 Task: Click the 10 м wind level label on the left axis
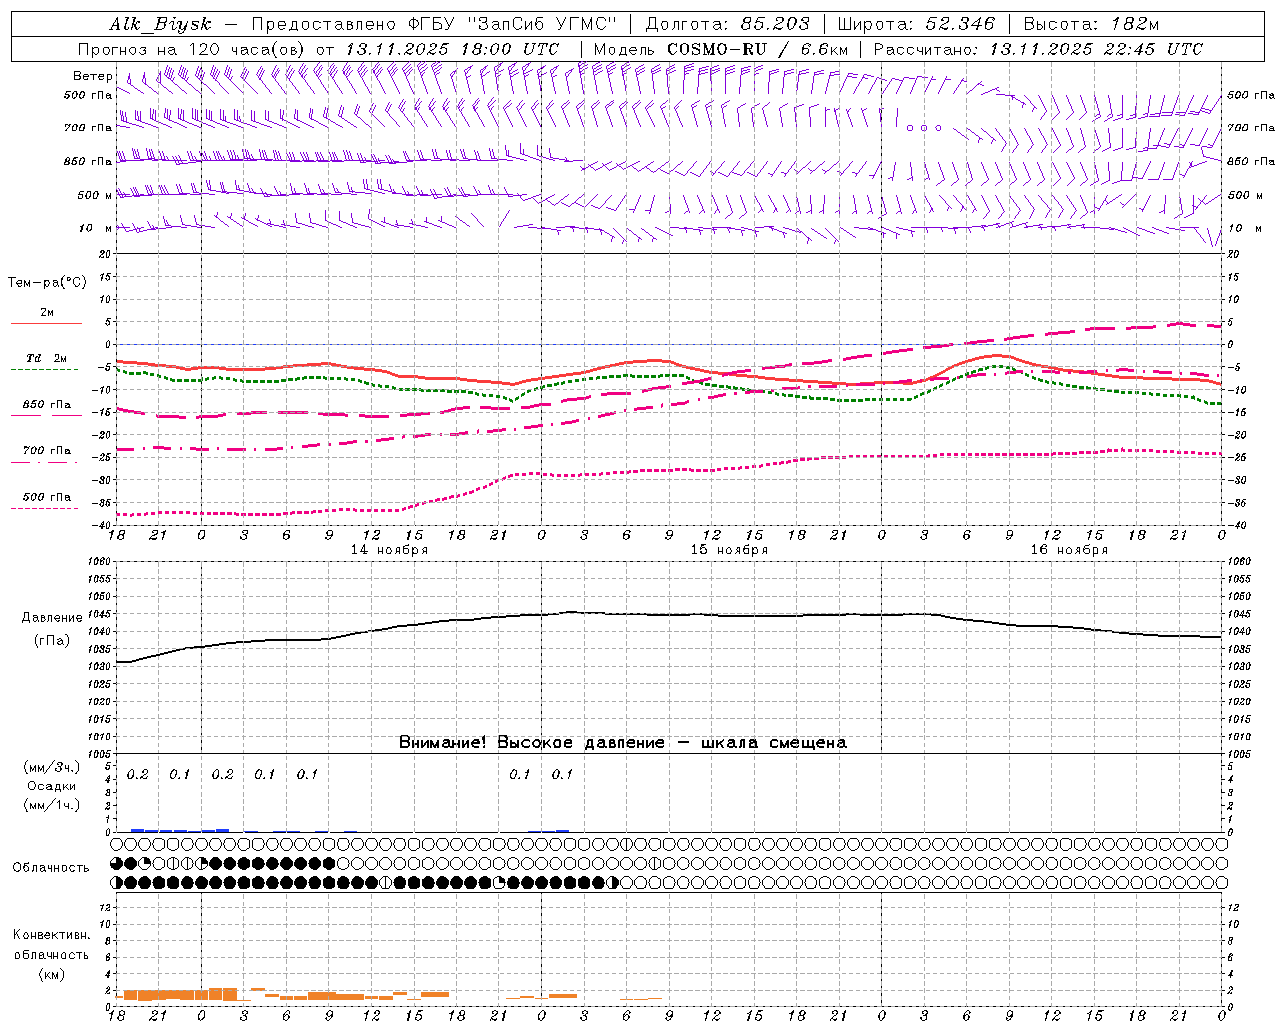(95, 228)
